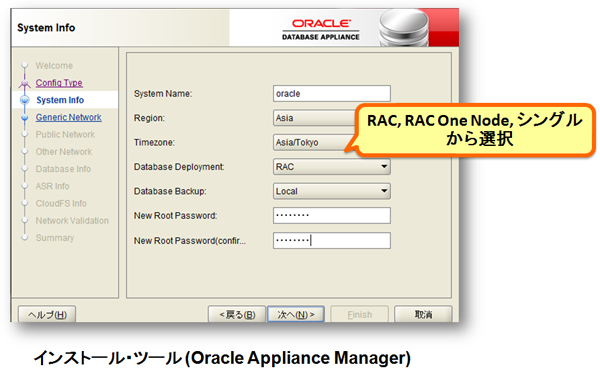This screenshot has width=600, height=384.
Task: Open the Region dropdown showing Asia
Action: 315,118
